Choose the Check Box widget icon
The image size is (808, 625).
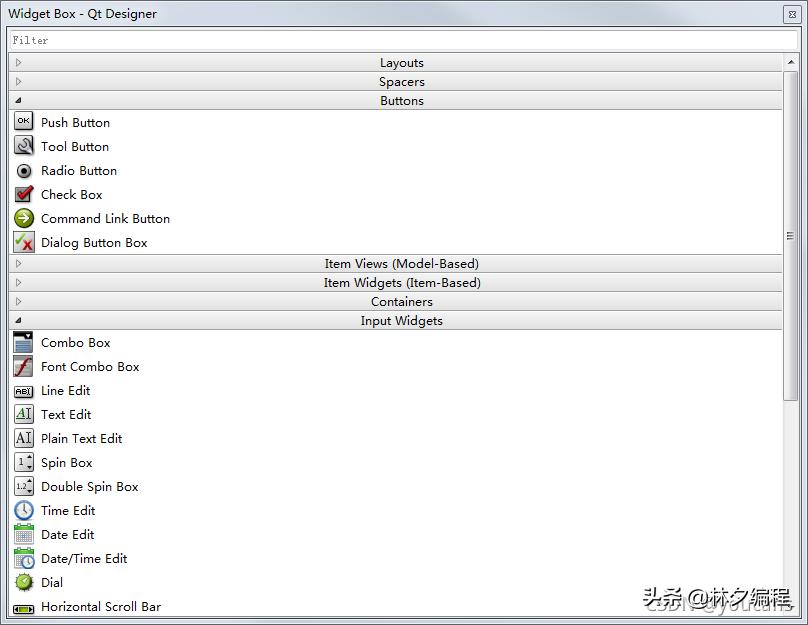pos(24,194)
